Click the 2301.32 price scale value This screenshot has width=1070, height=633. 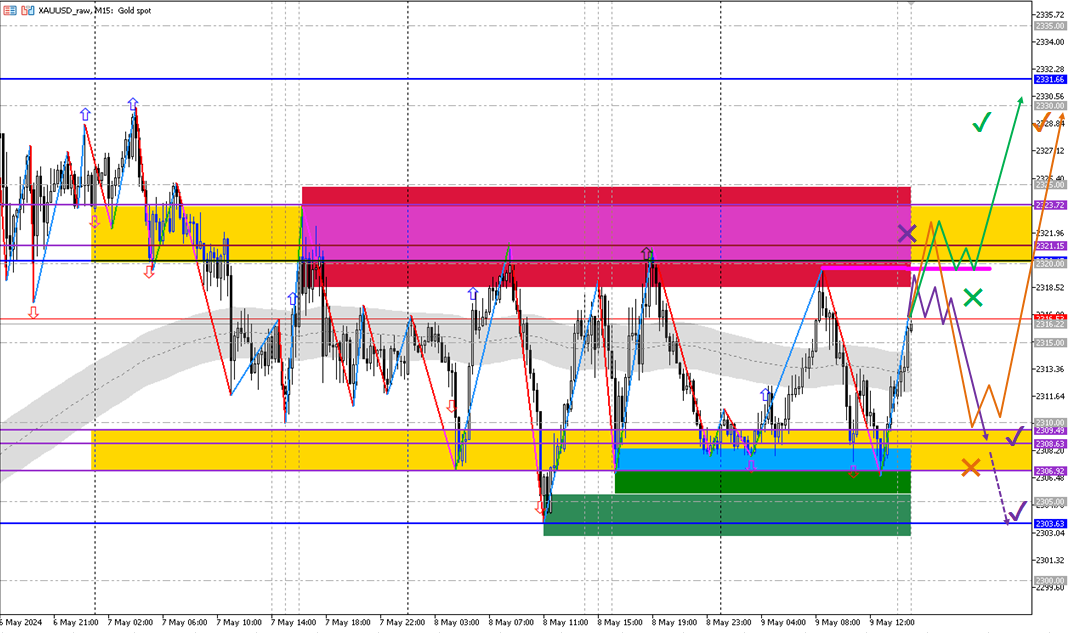pos(1050,560)
